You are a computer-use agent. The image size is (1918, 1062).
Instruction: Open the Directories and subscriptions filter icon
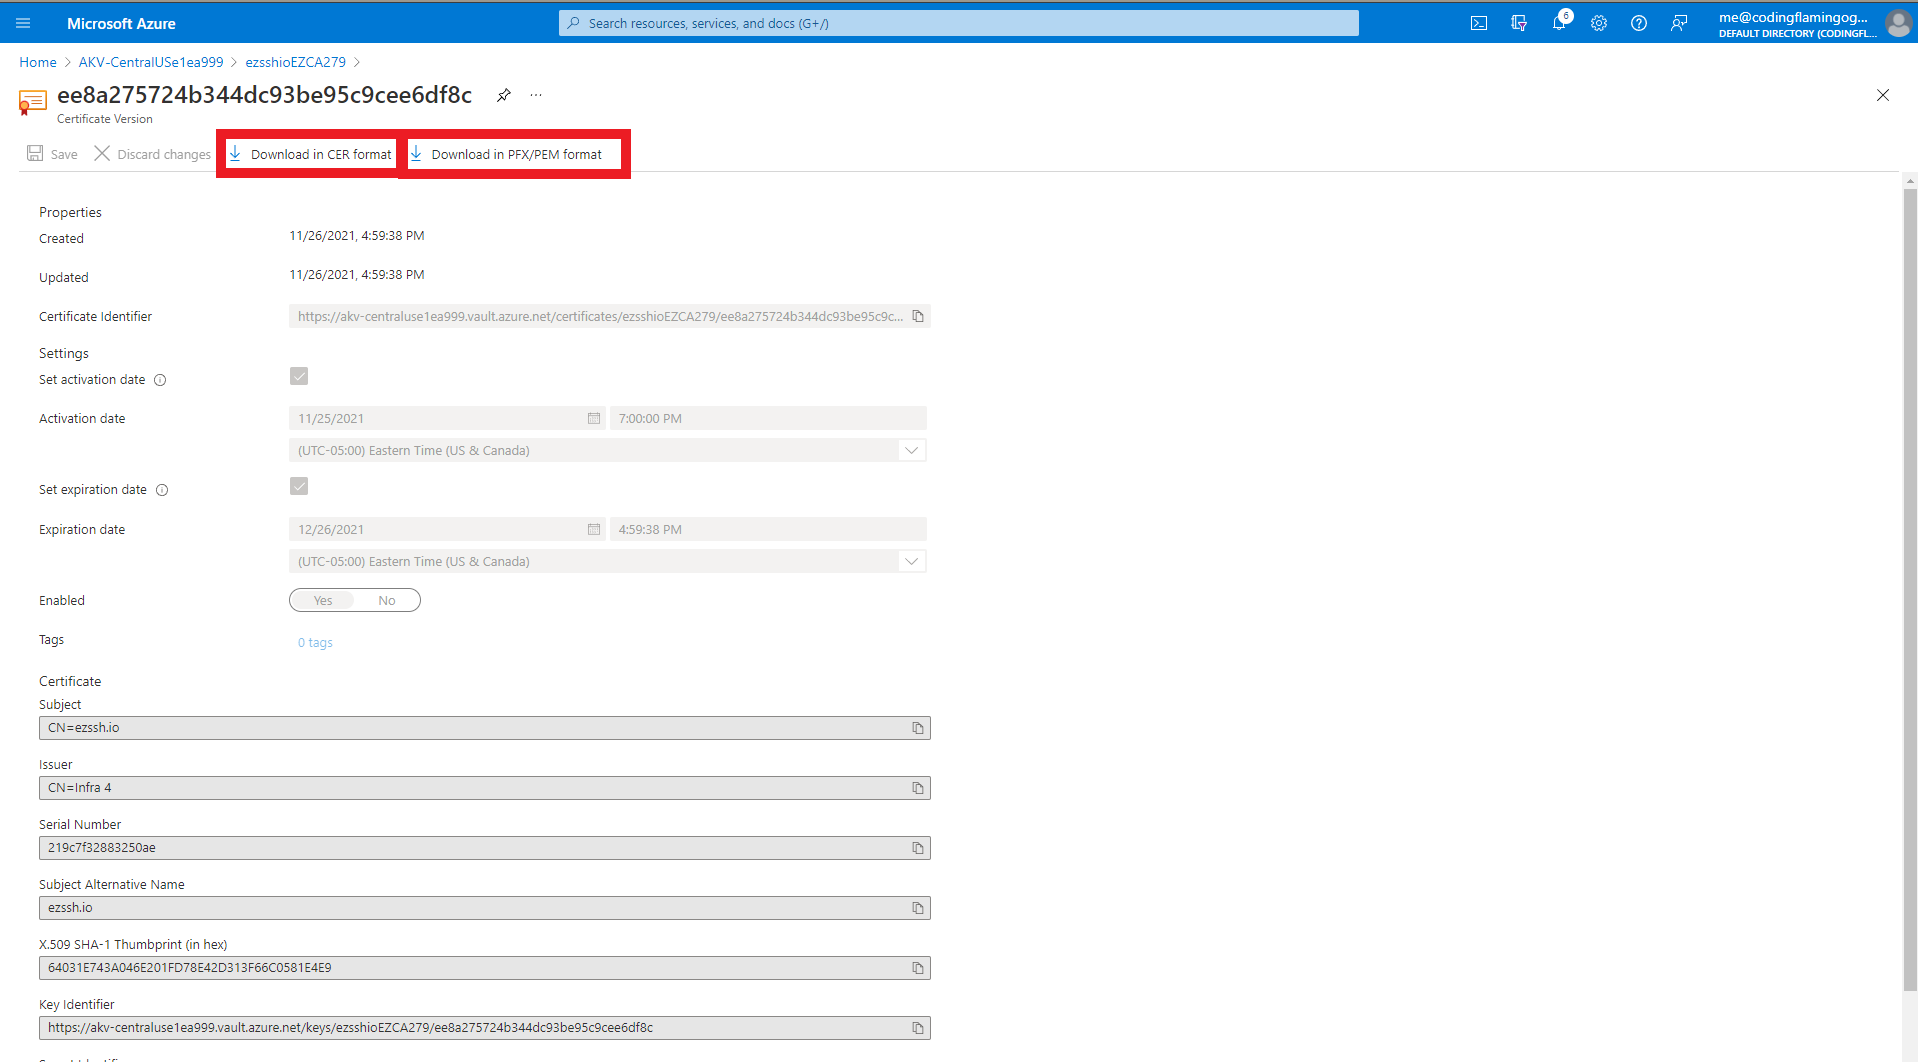pyautogui.click(x=1519, y=23)
